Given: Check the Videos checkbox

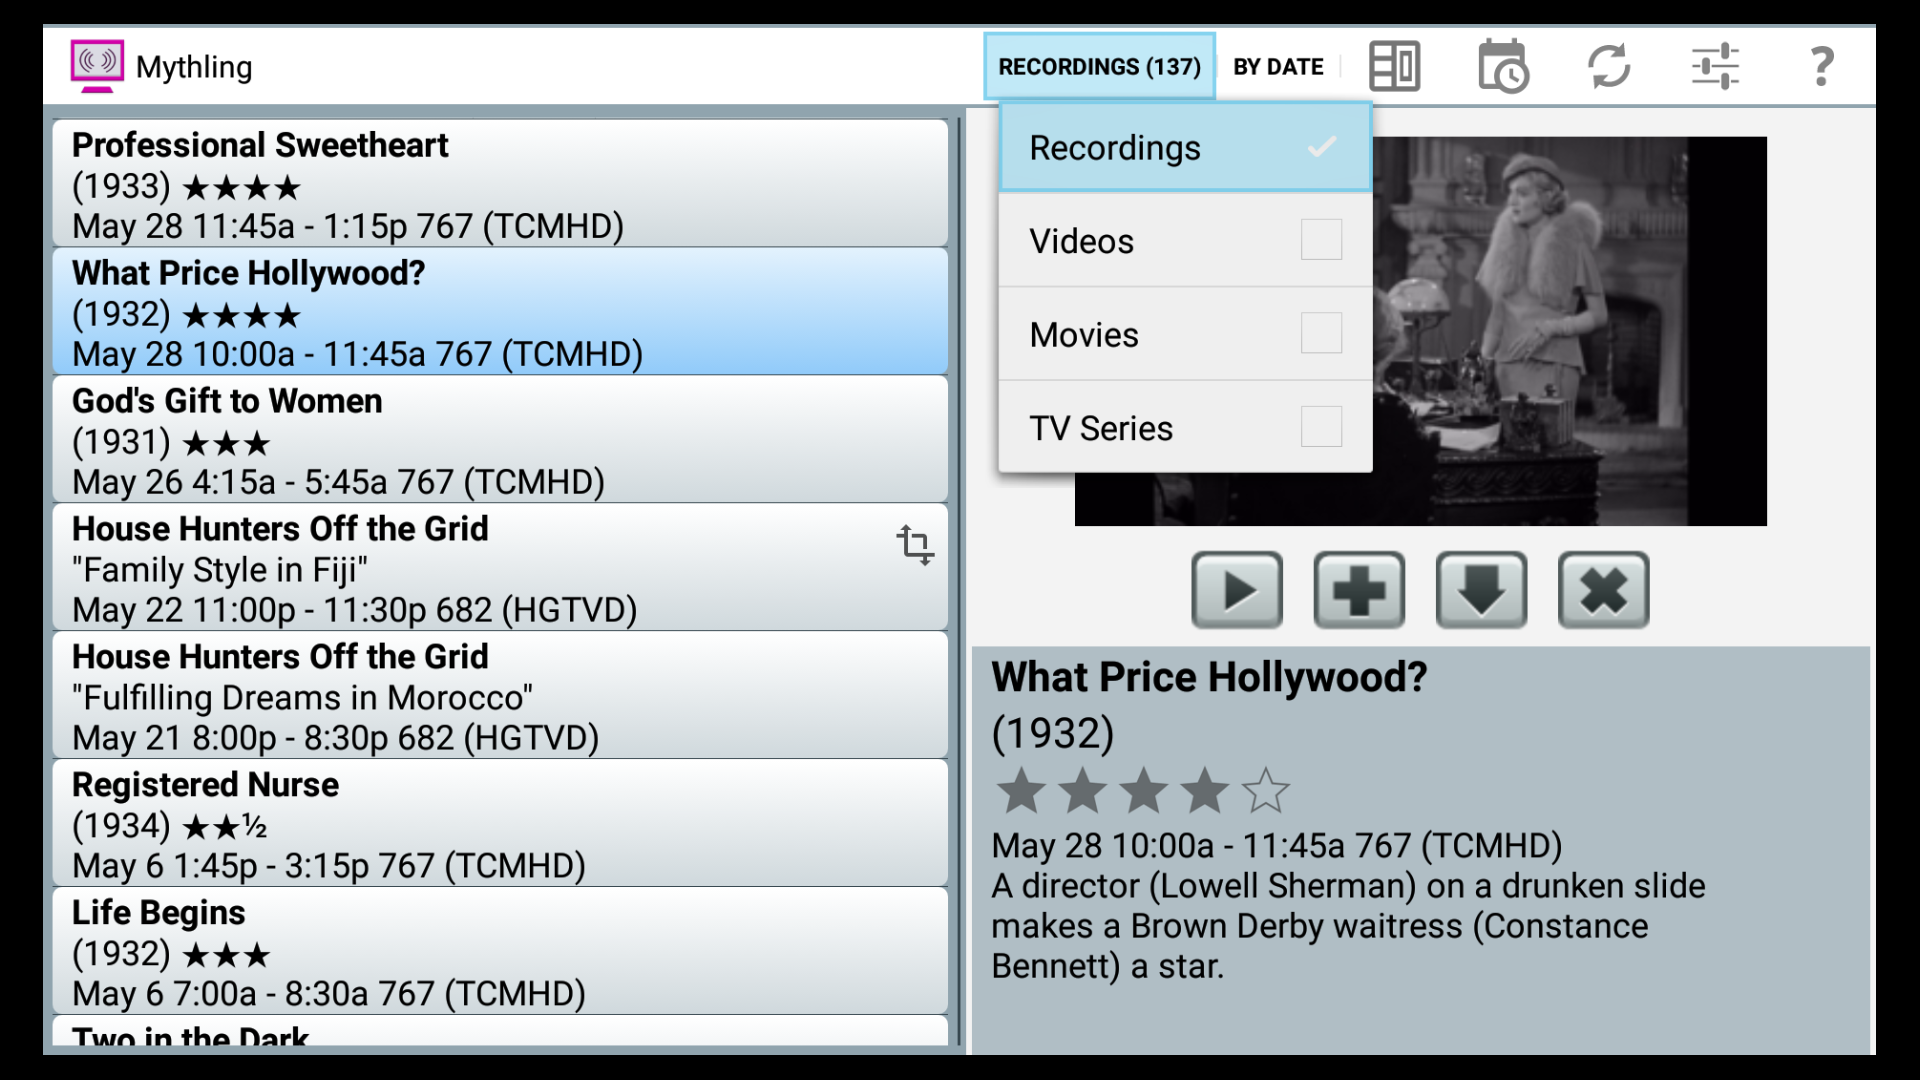Looking at the screenshot, I should pyautogui.click(x=1321, y=240).
